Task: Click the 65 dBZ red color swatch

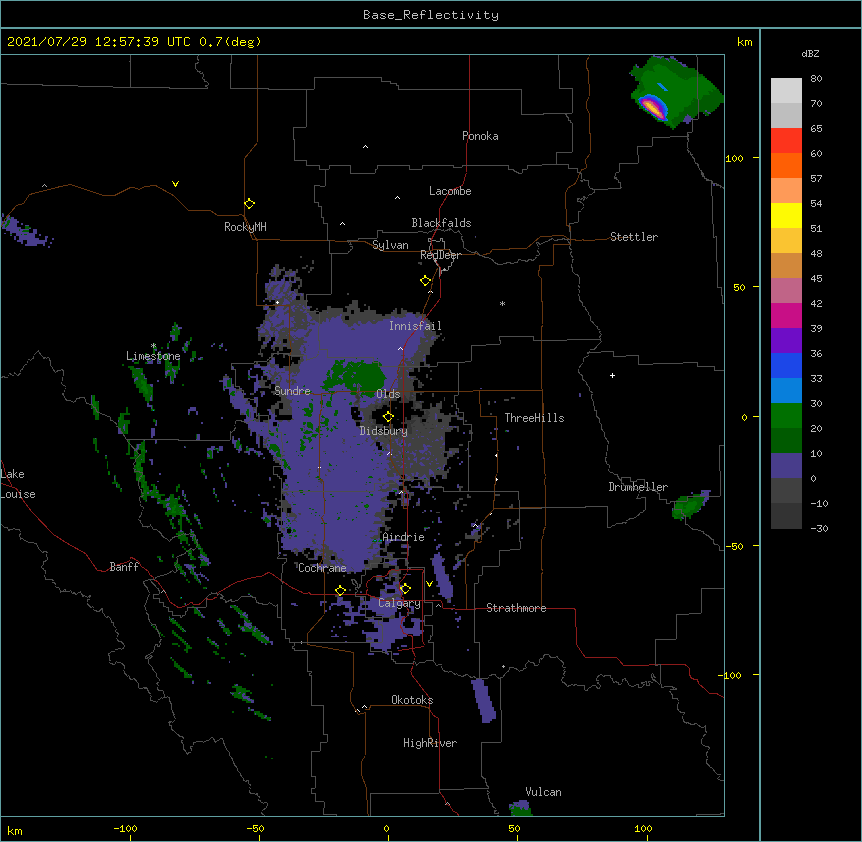Action: click(786, 141)
